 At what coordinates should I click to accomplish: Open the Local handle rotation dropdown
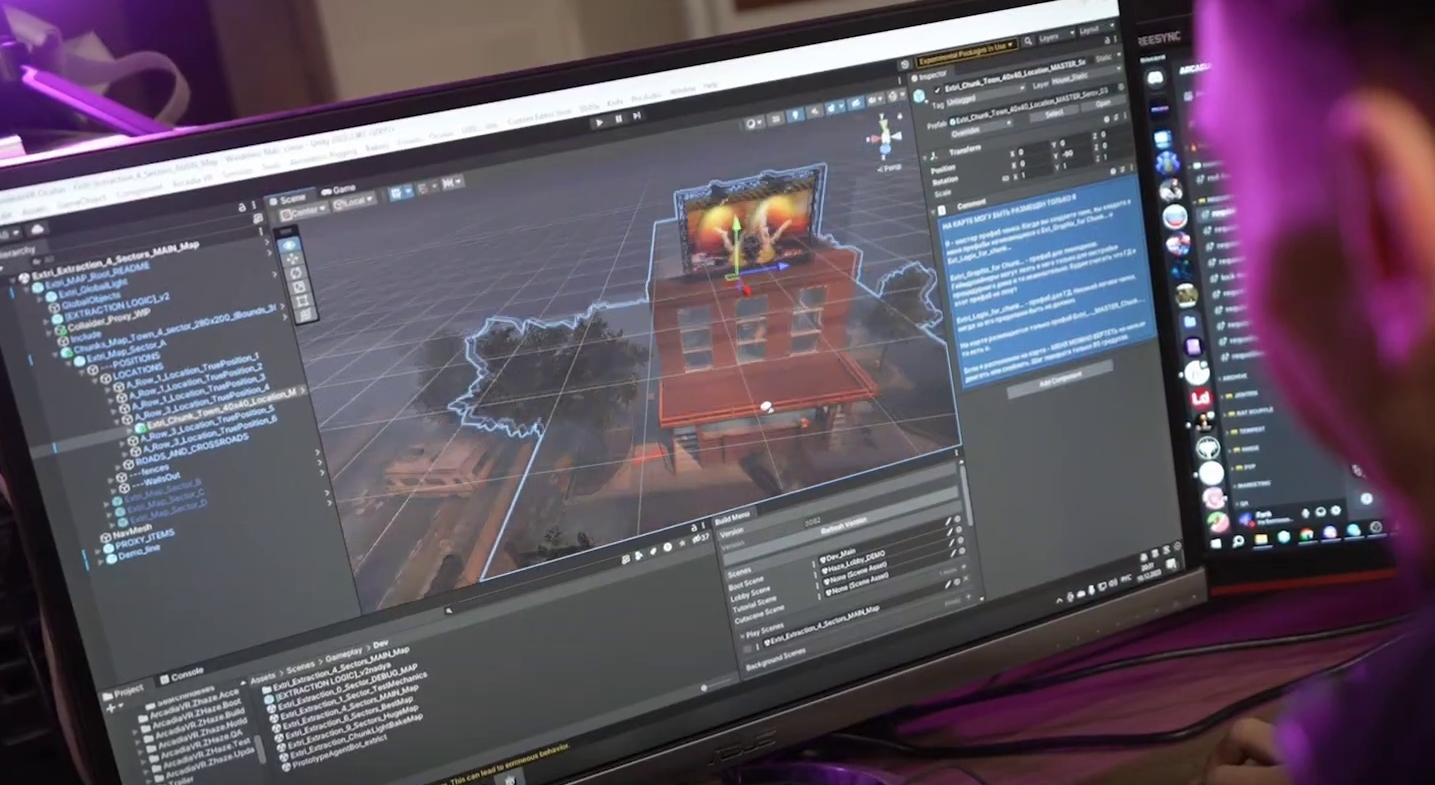click(354, 200)
